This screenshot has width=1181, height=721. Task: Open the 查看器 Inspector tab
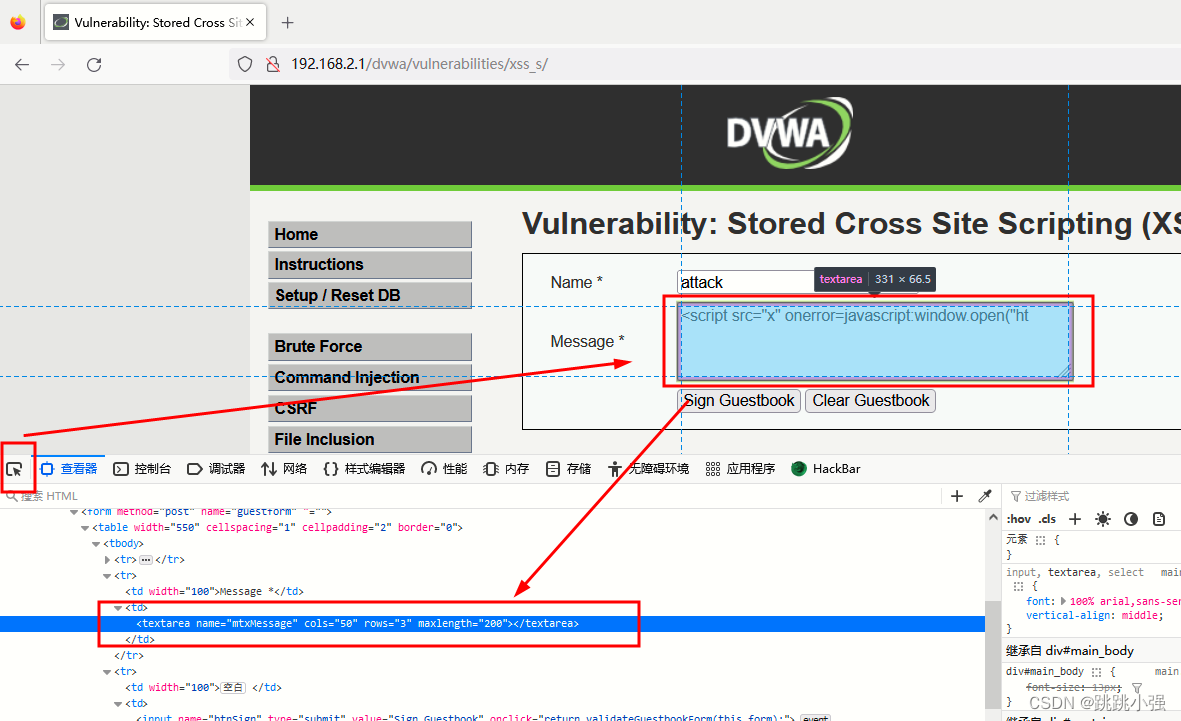[69, 469]
